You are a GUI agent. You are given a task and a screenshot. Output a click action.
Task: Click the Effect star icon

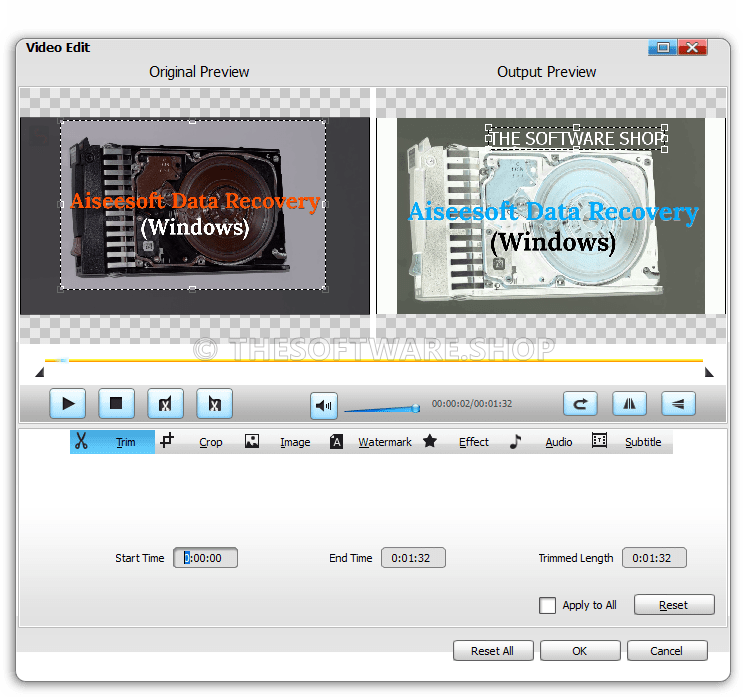tap(430, 441)
